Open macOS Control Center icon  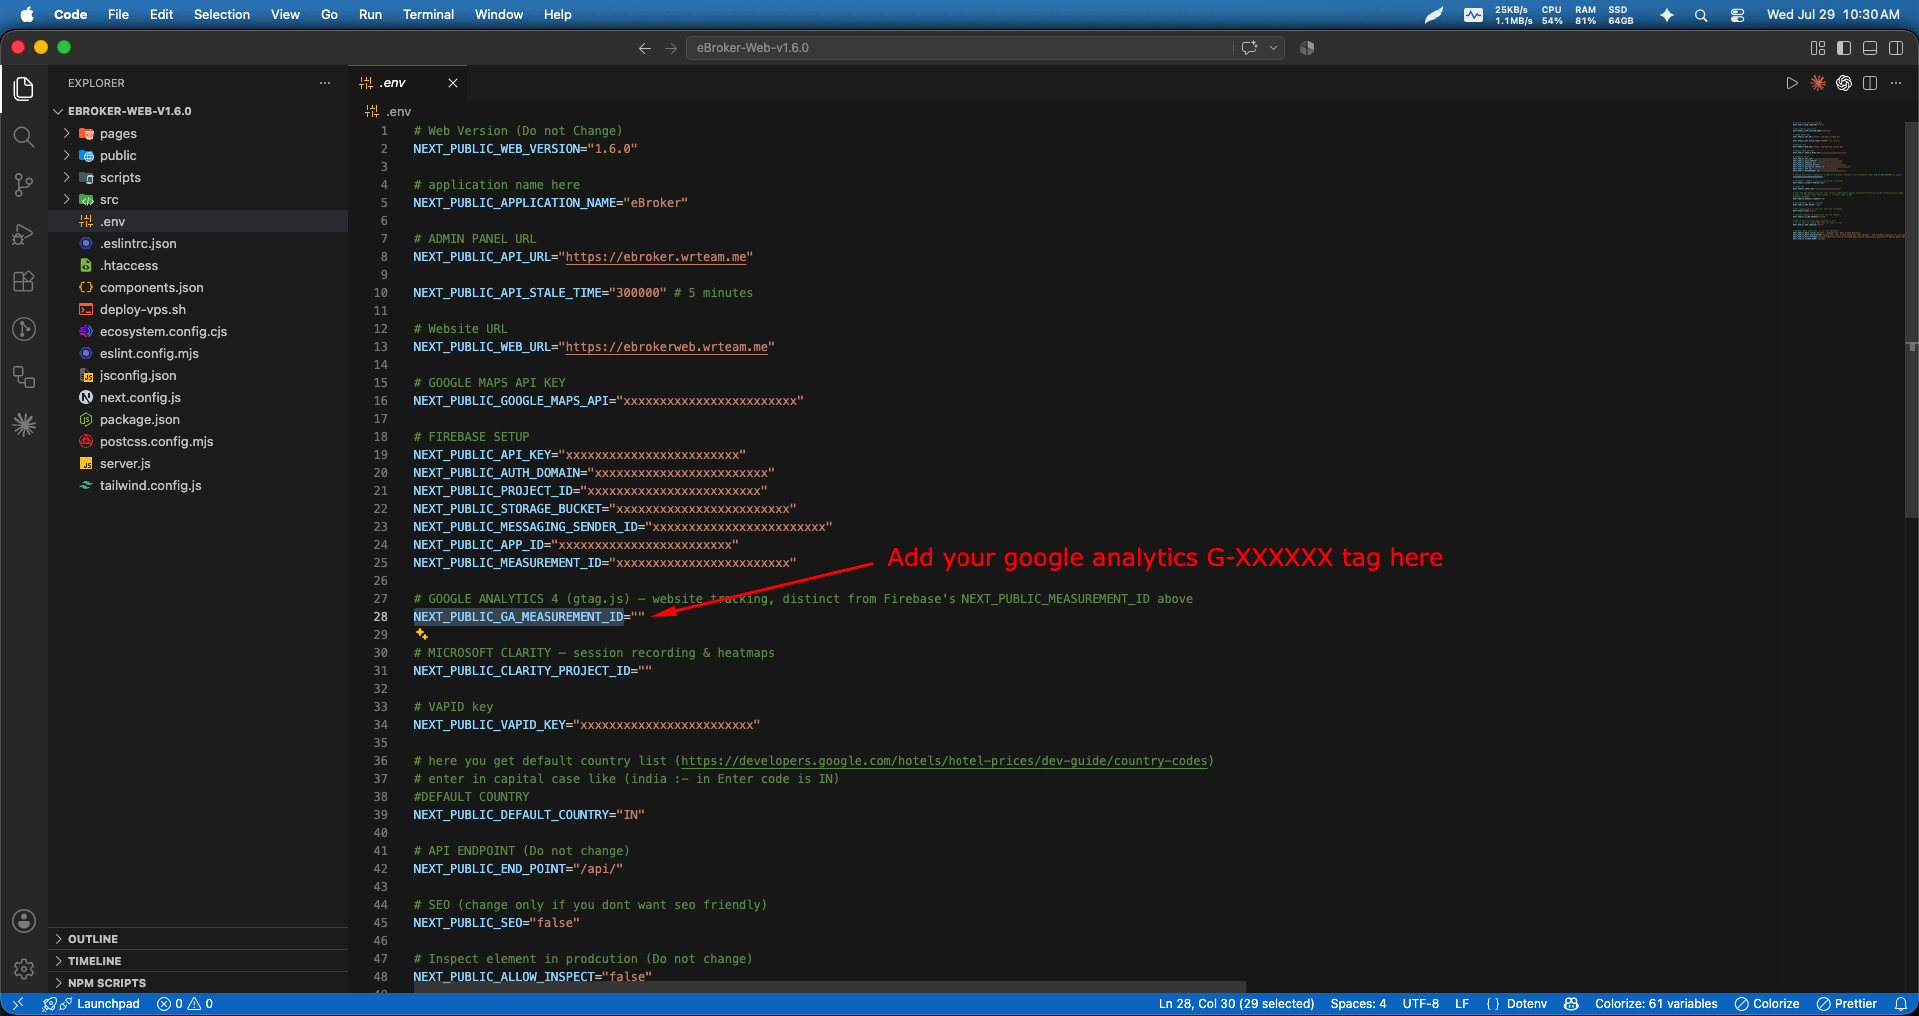click(x=1738, y=15)
